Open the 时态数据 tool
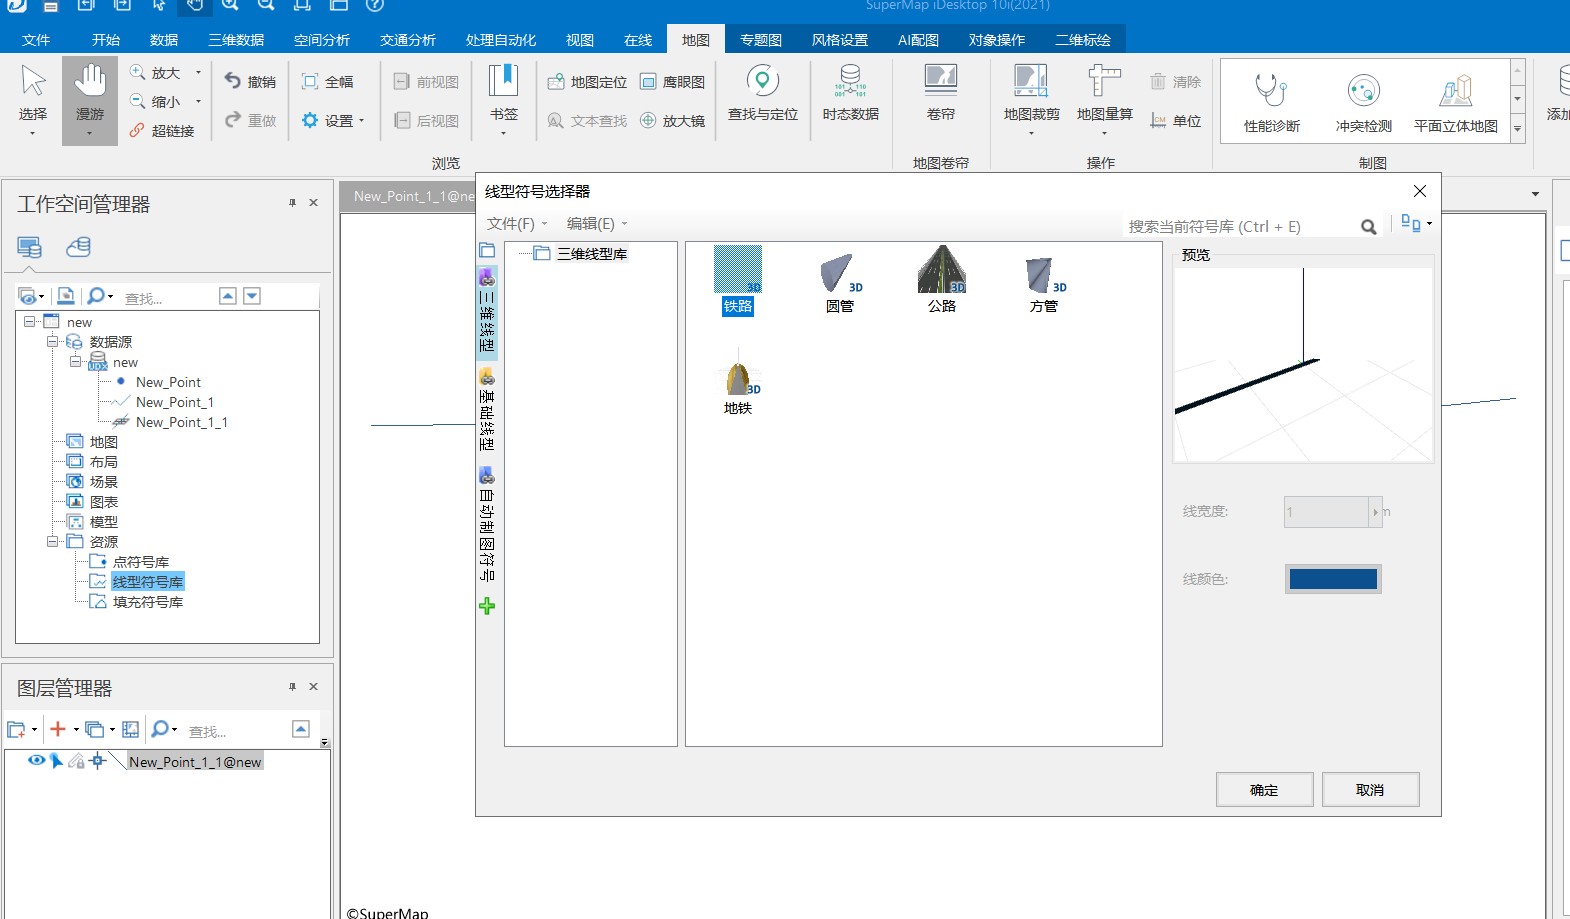Viewport: 1570px width, 919px height. pyautogui.click(x=851, y=93)
